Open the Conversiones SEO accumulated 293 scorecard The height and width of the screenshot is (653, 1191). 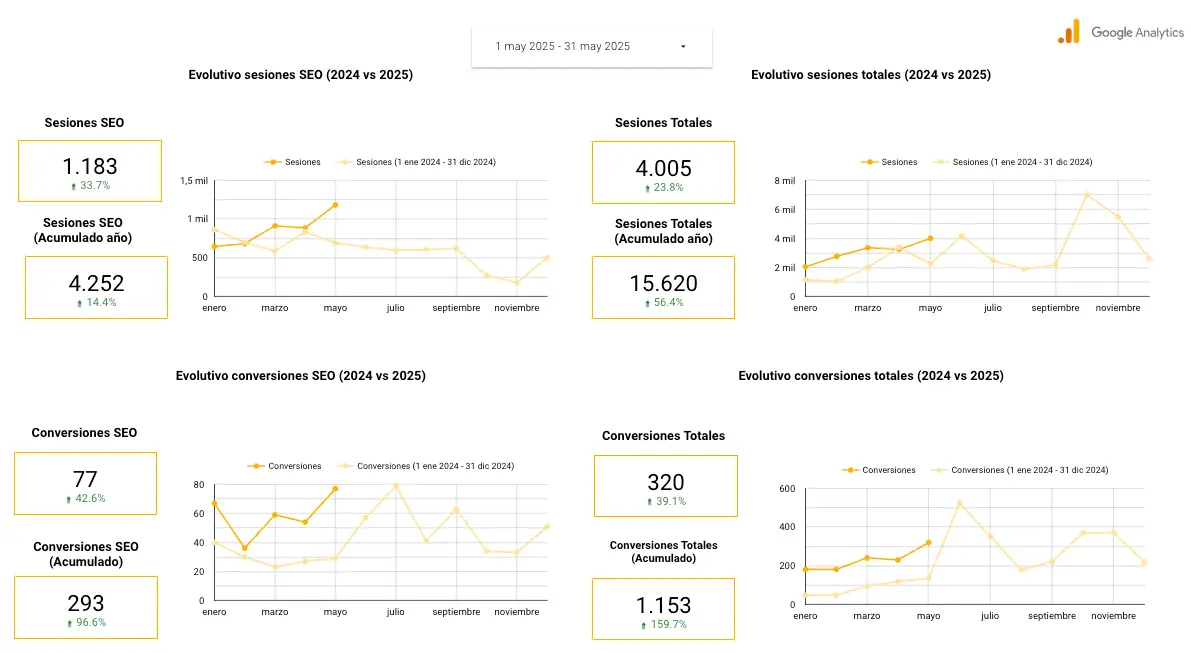(x=85, y=607)
